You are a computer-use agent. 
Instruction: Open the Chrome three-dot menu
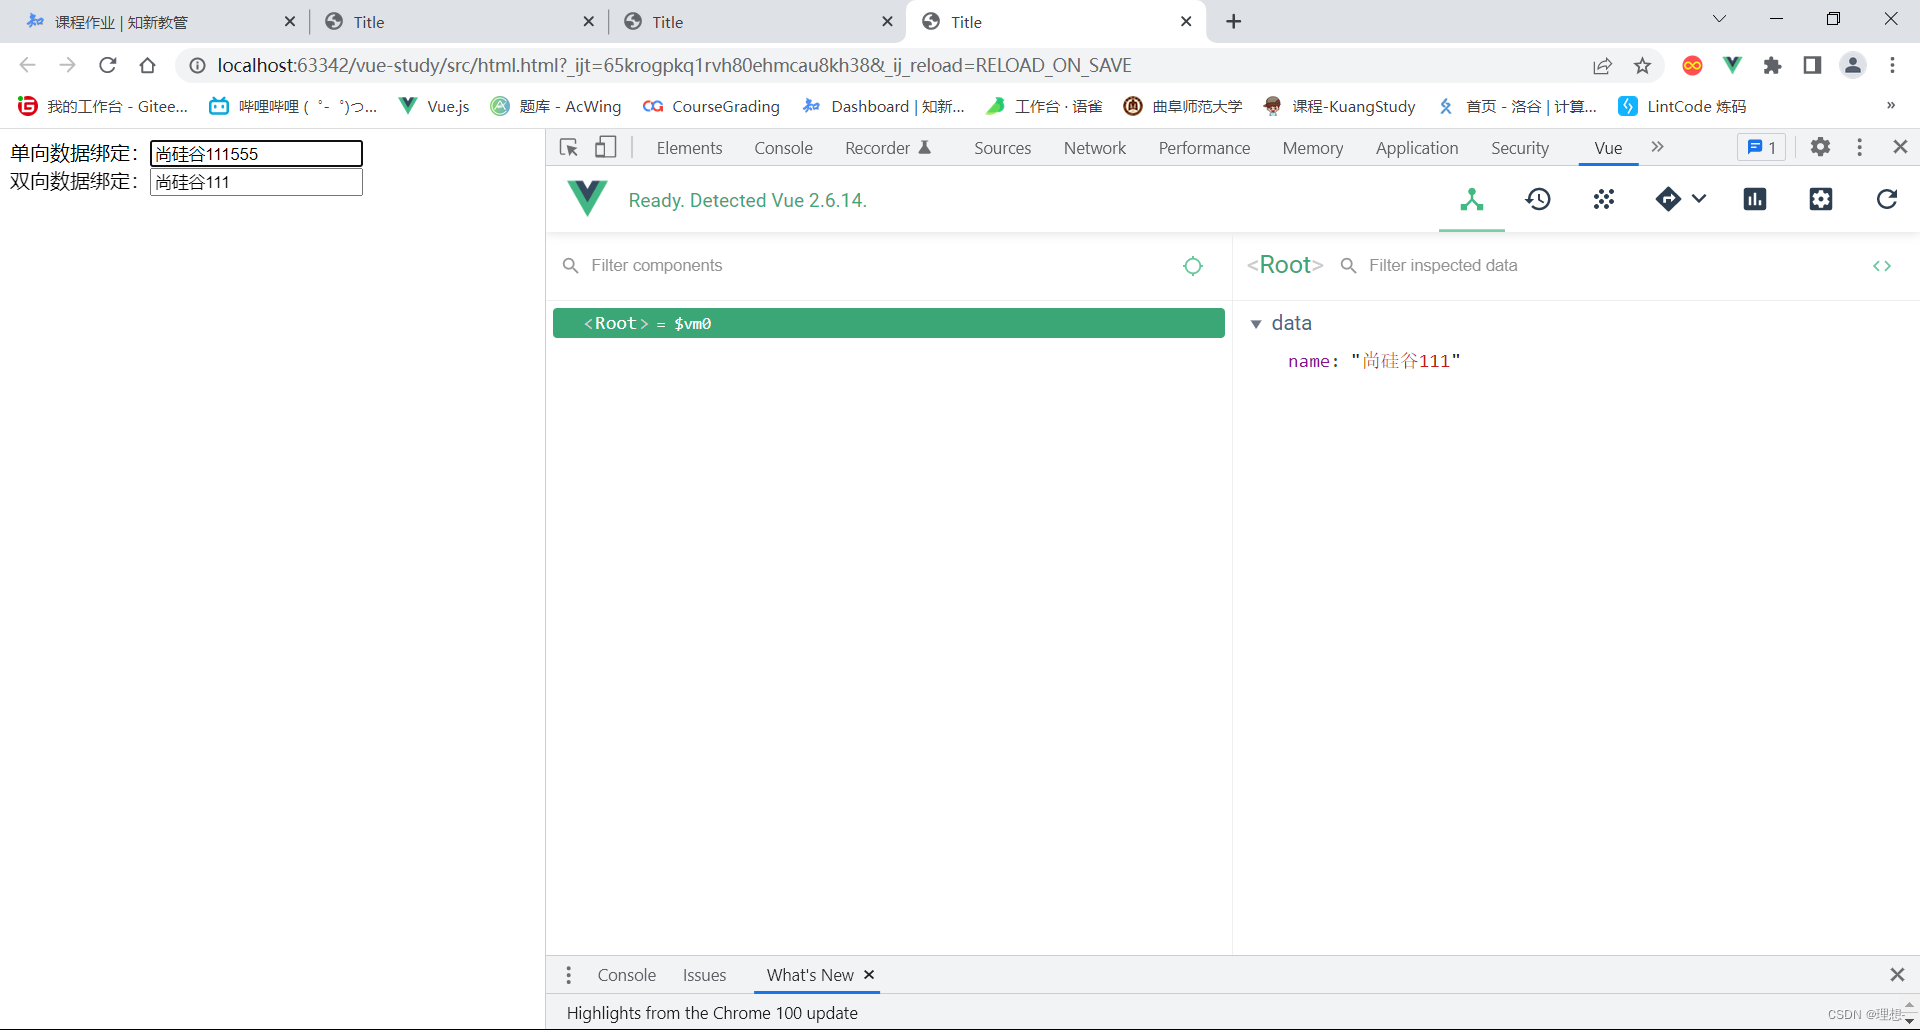pyautogui.click(x=1892, y=65)
